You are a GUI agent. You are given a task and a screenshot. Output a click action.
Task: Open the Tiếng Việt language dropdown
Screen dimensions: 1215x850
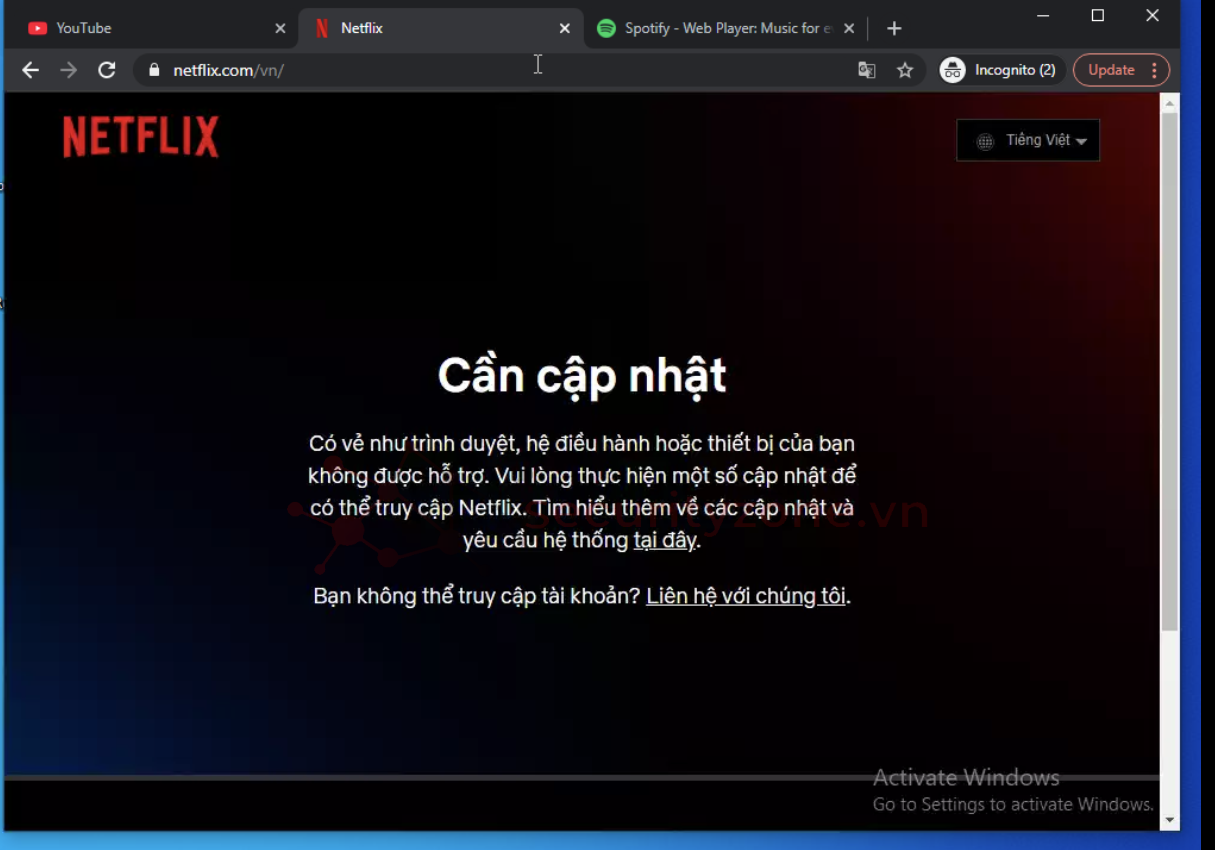[1028, 141]
